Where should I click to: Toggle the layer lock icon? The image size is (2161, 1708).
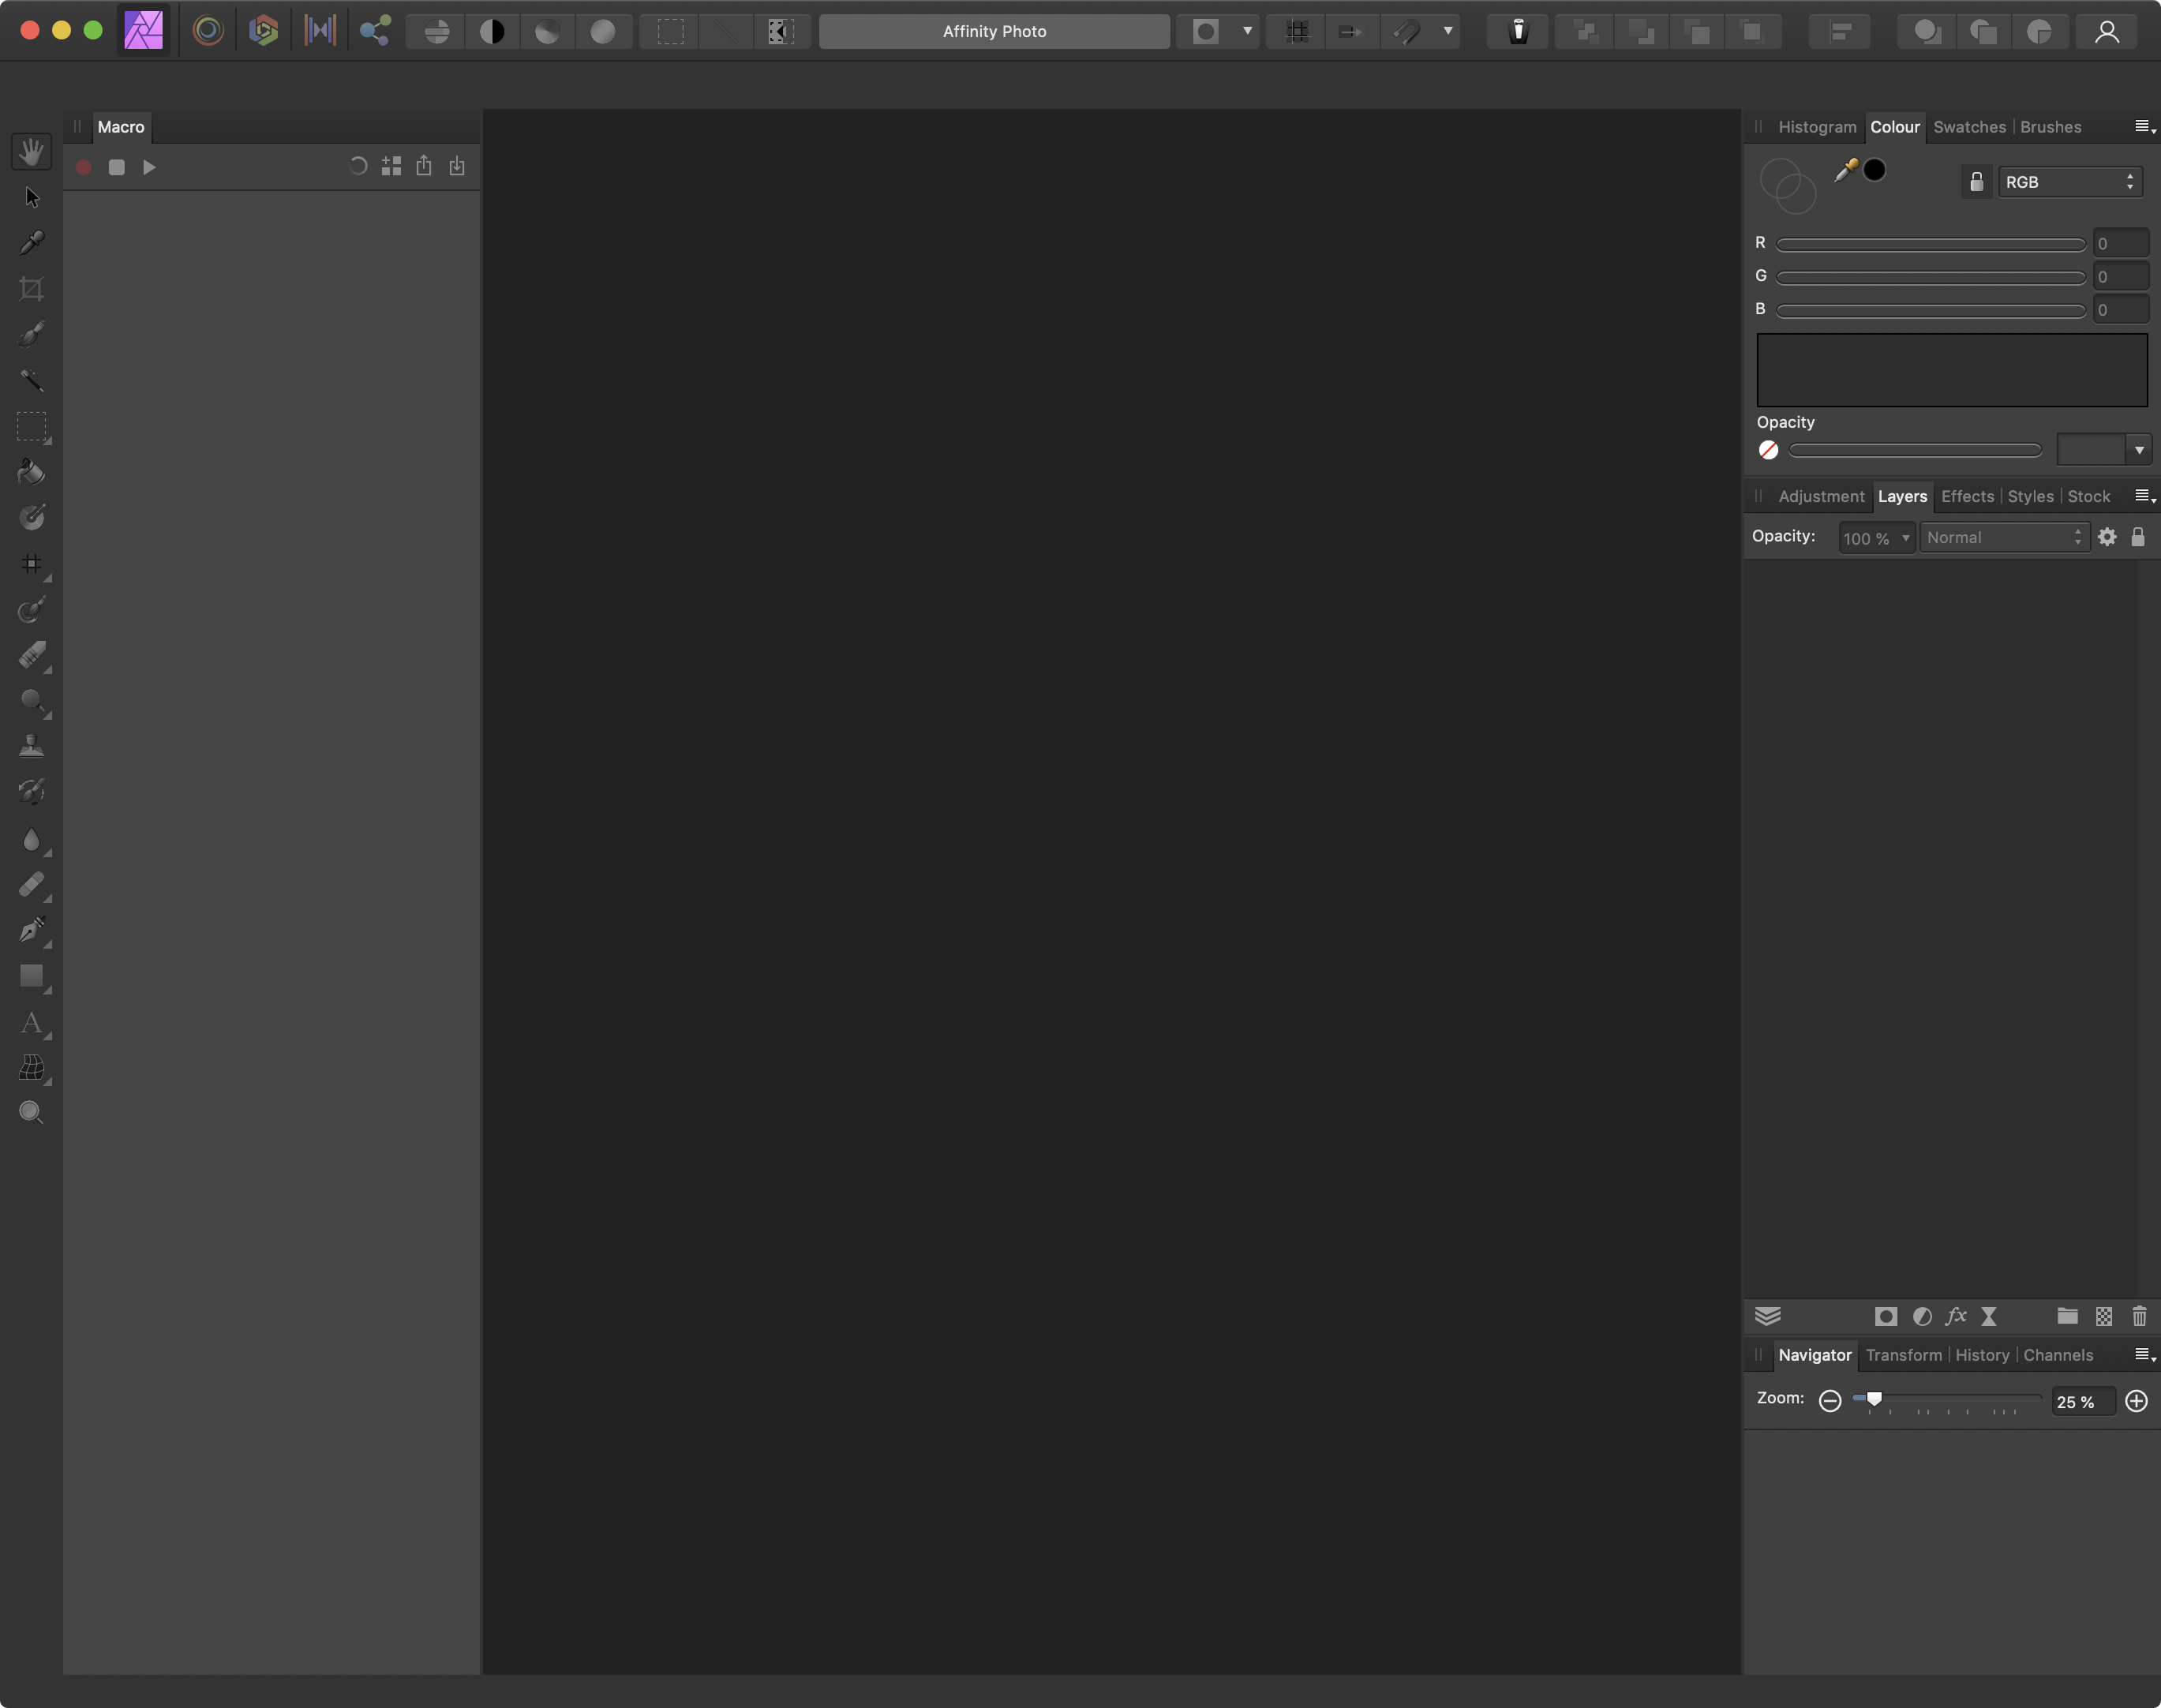point(2138,537)
